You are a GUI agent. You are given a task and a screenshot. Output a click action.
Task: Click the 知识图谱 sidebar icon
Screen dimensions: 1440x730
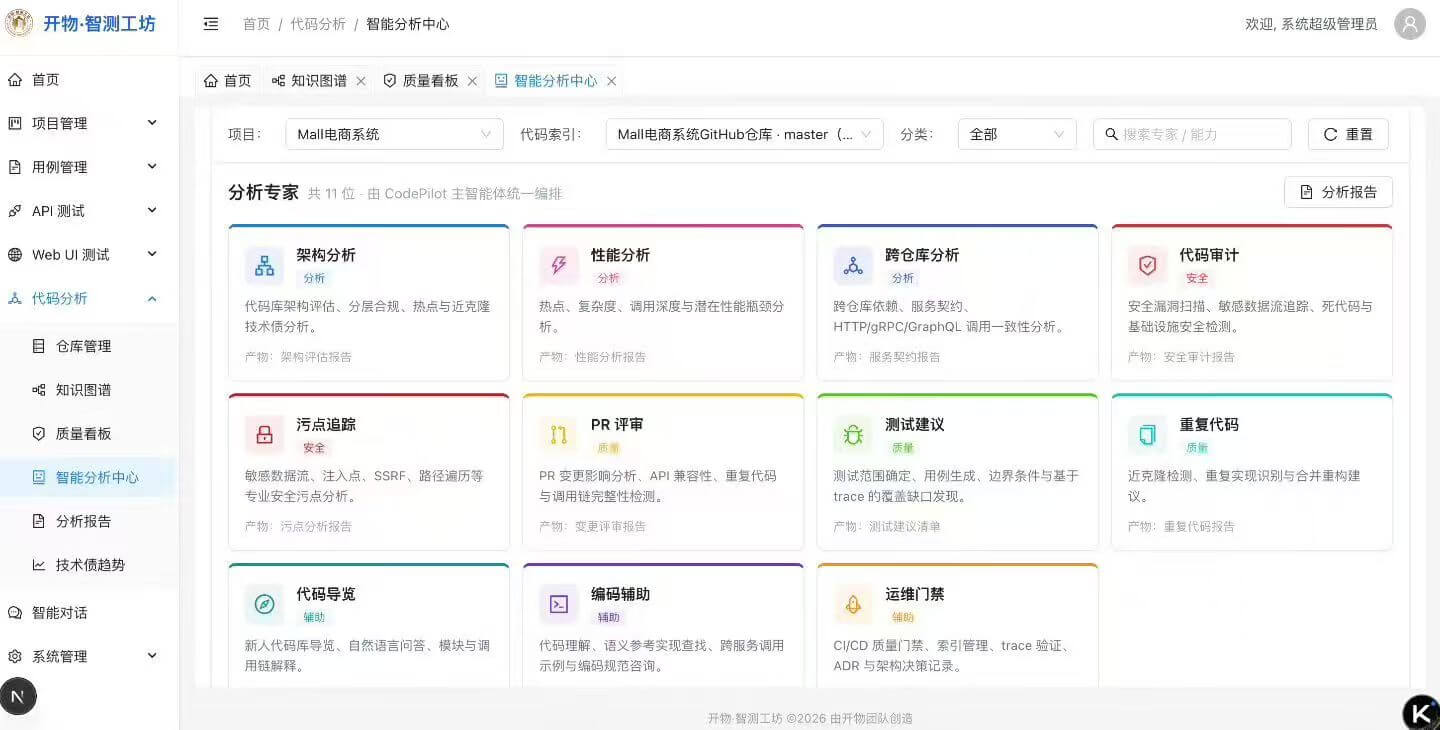click(x=39, y=390)
